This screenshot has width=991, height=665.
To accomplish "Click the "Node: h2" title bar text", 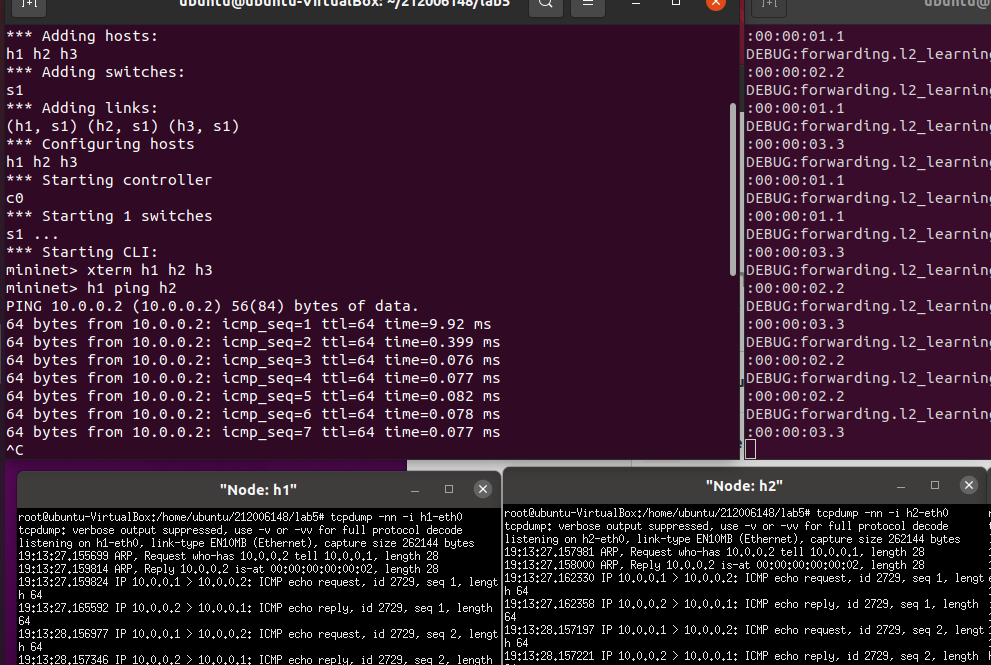I will [x=744, y=486].
